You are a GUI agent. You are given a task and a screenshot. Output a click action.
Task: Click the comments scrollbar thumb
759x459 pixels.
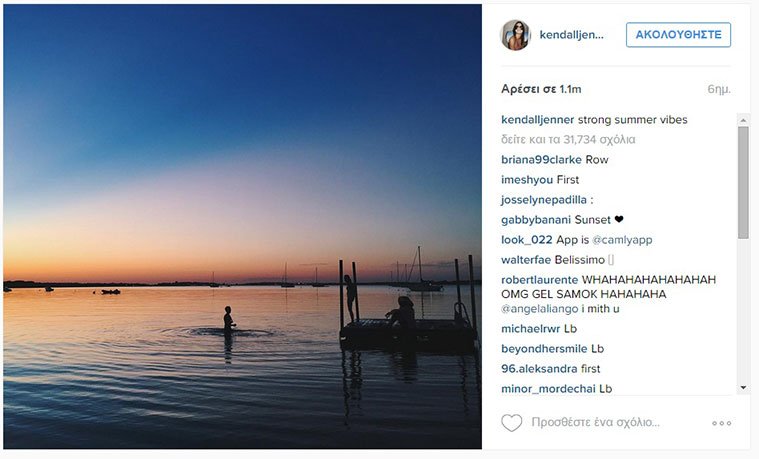tap(743, 182)
